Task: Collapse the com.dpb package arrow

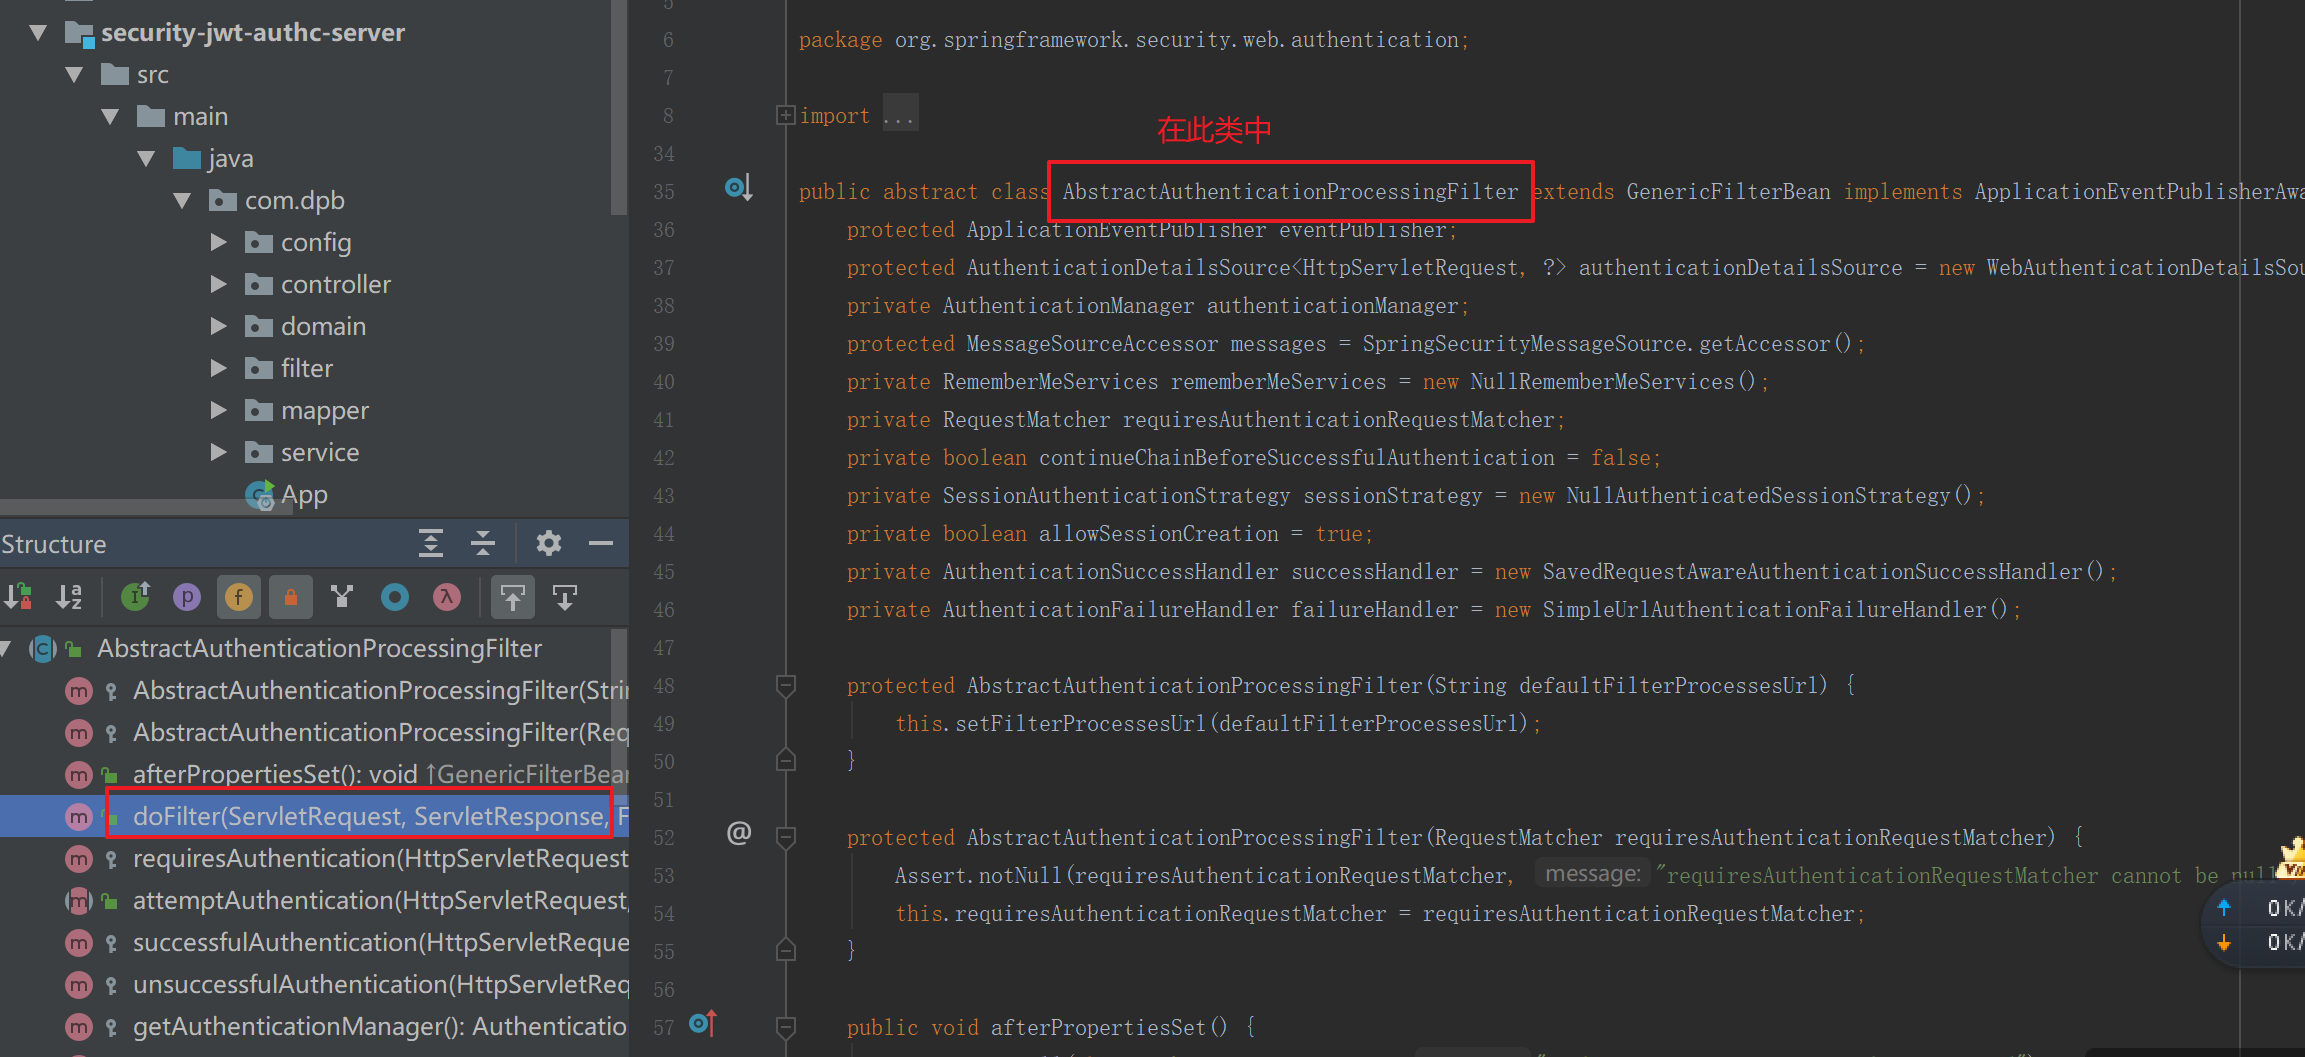Action: tap(182, 200)
